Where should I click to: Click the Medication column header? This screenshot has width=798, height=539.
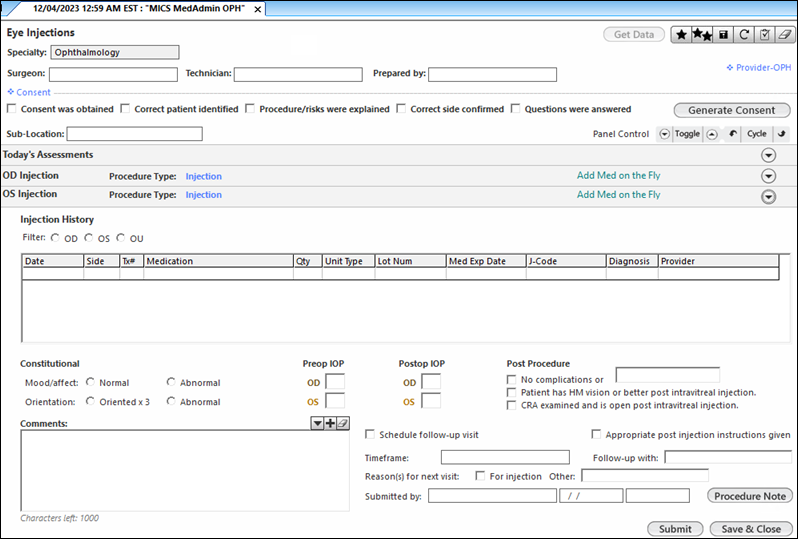coord(218,261)
